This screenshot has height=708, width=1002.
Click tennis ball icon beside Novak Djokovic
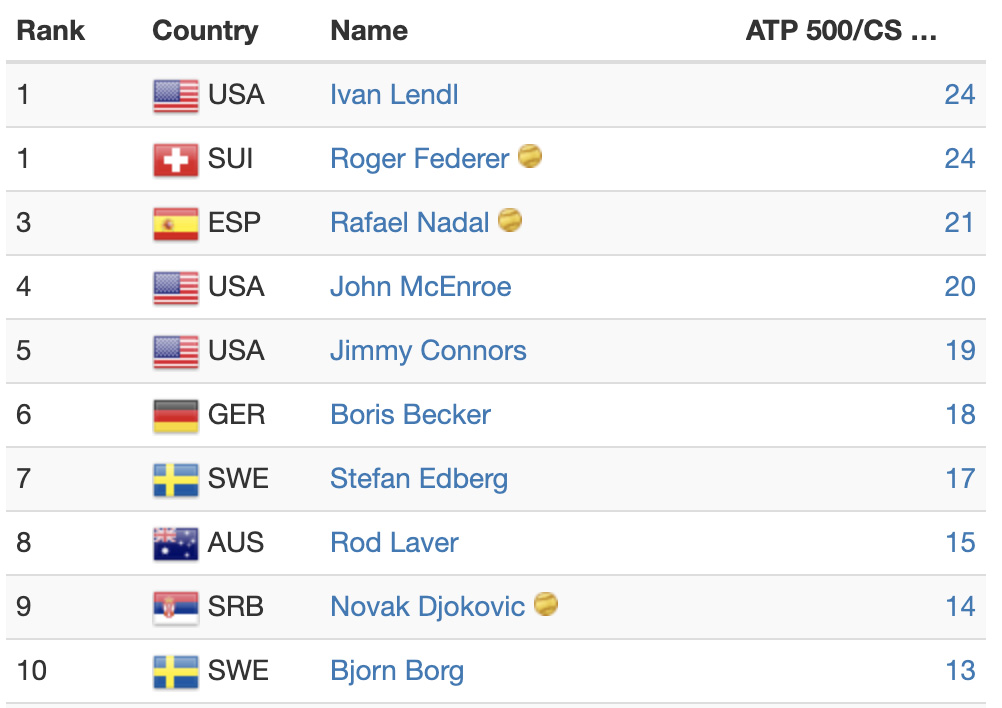tap(546, 604)
